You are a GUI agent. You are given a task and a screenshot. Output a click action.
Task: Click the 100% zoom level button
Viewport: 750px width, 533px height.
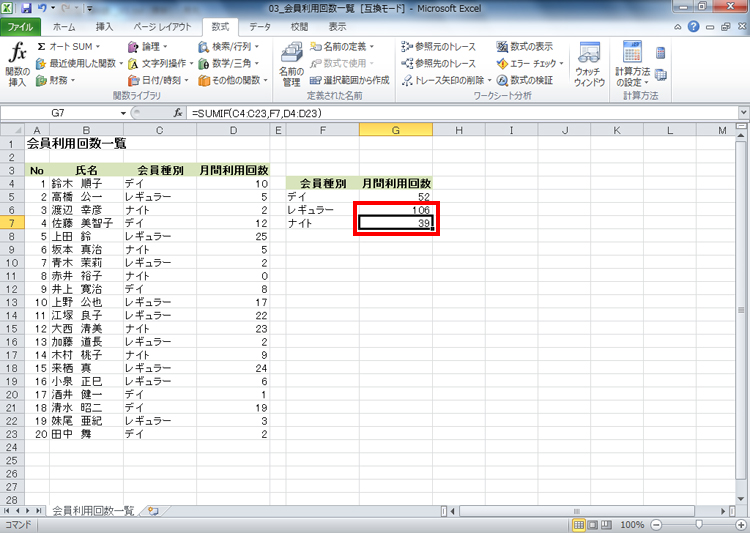[x=632, y=525]
